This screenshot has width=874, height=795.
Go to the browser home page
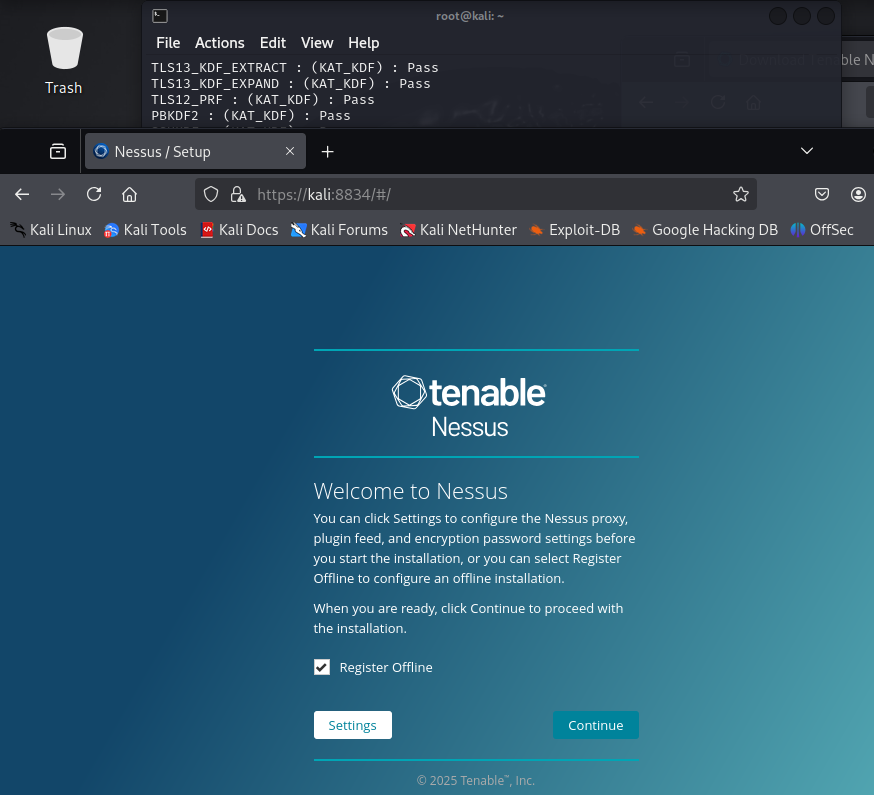click(129, 195)
